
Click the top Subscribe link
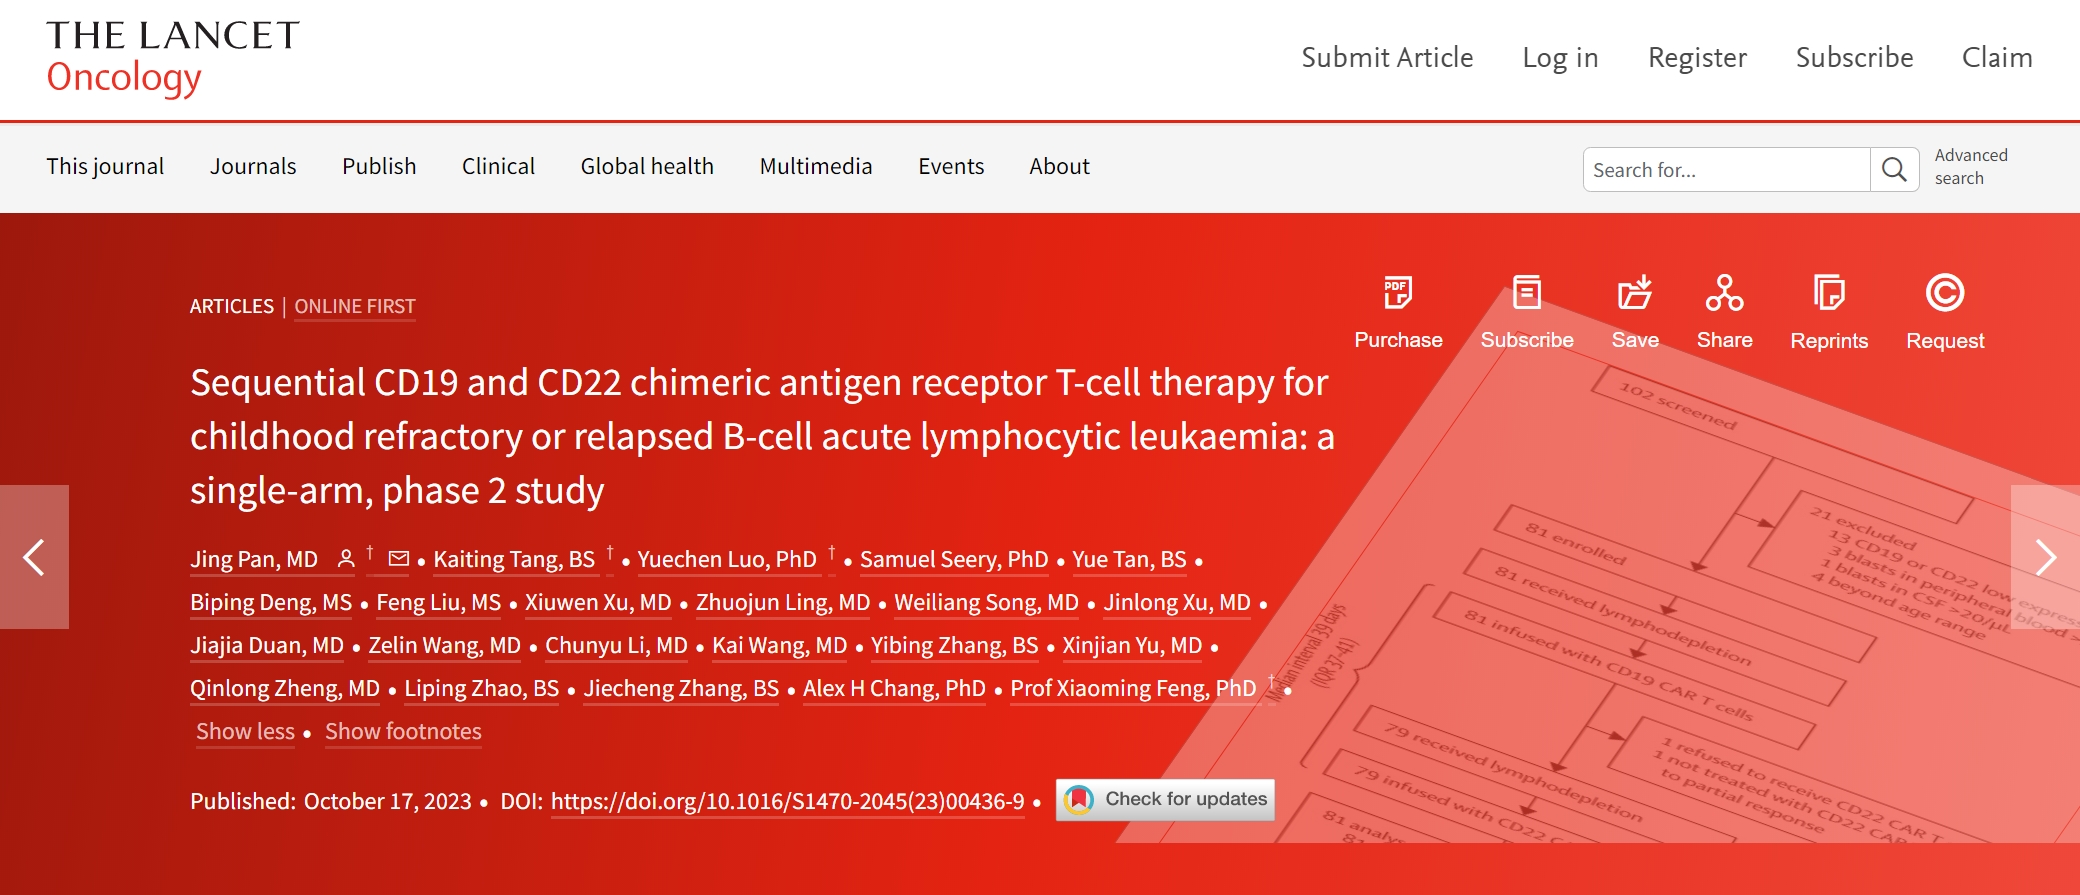1854,58
